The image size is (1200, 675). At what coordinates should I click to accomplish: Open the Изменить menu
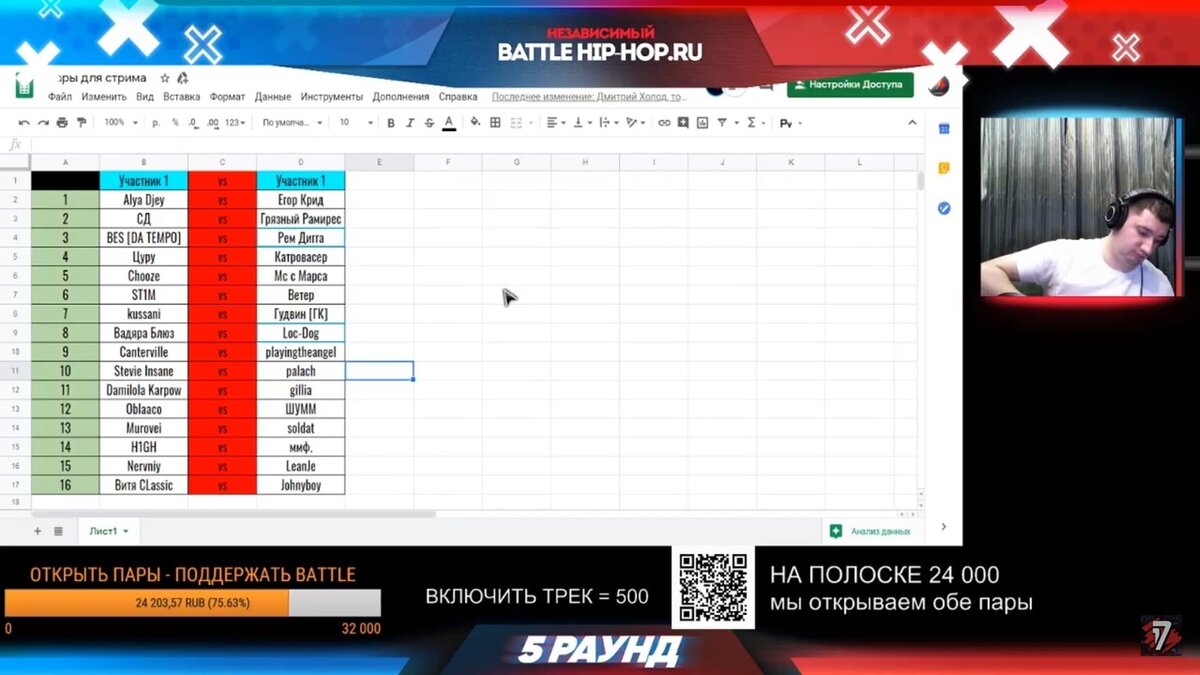(x=104, y=97)
